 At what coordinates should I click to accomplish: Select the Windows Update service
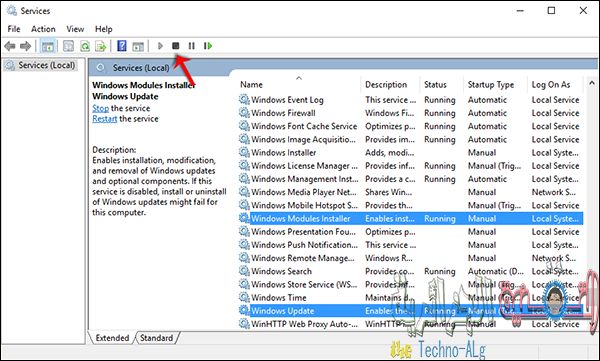tap(411, 310)
